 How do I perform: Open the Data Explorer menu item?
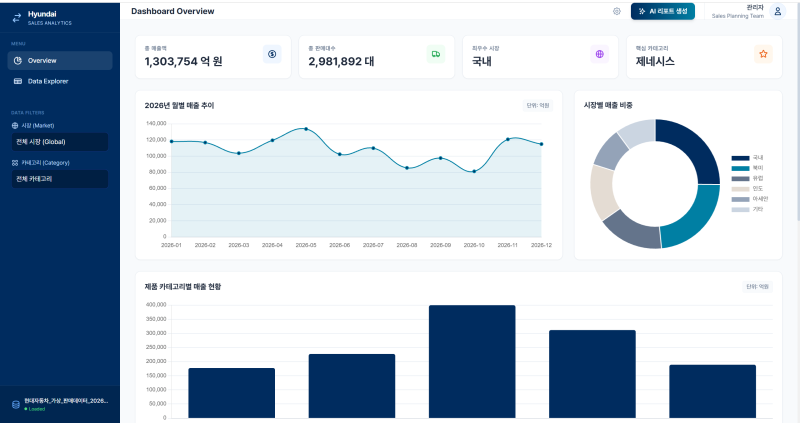click(60, 81)
